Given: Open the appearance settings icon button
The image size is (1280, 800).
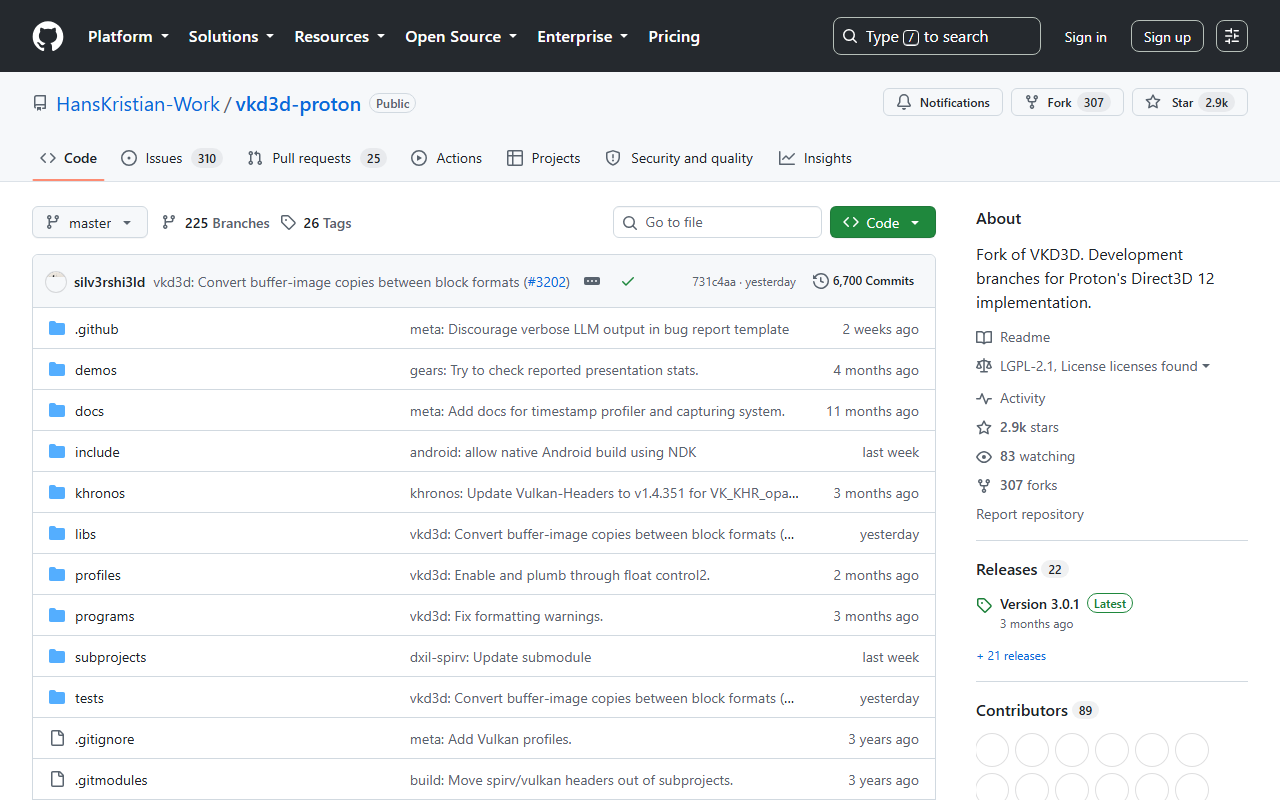Looking at the screenshot, I should pyautogui.click(x=1232, y=37).
